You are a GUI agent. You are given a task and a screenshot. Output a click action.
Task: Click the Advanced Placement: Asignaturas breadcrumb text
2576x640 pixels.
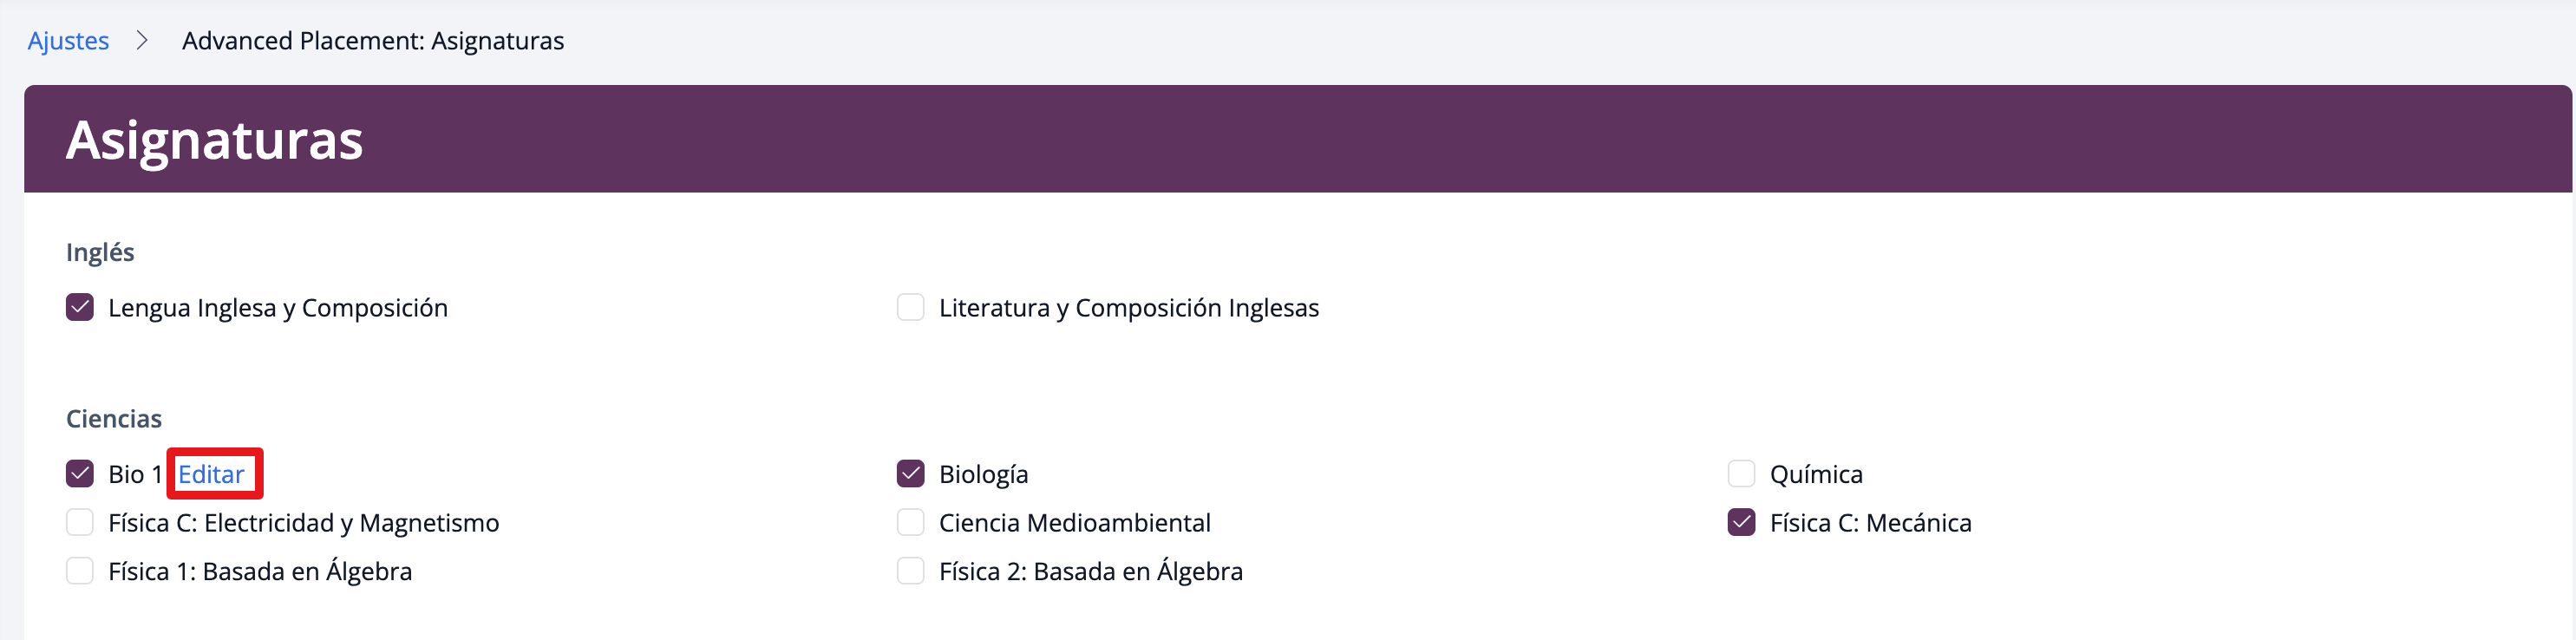click(372, 41)
